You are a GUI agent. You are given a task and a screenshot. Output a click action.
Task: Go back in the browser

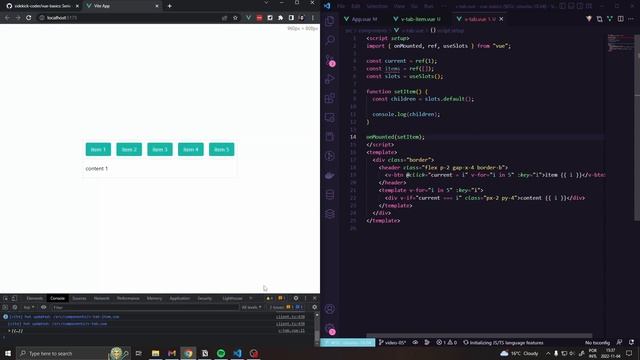[7, 18]
